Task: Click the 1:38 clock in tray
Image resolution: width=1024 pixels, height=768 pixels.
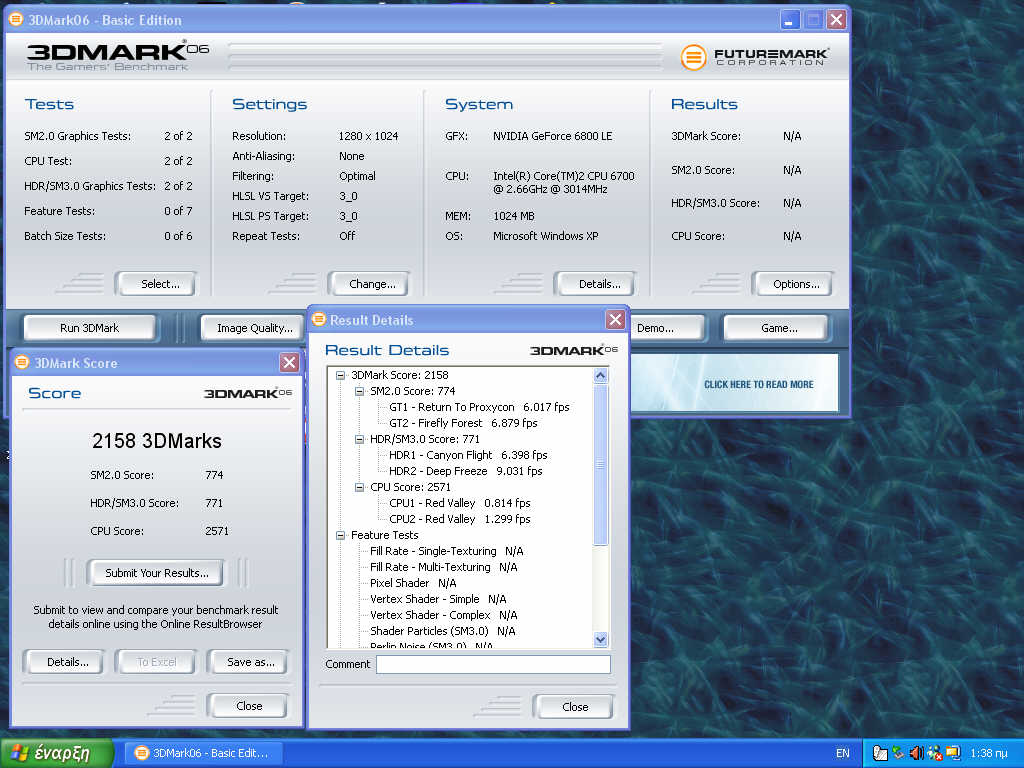Action: [x=989, y=753]
